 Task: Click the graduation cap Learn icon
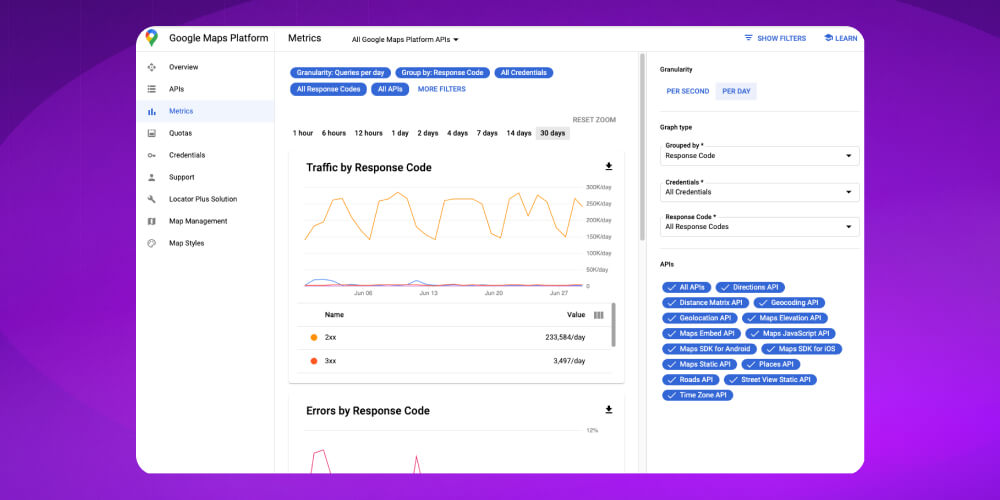828,38
